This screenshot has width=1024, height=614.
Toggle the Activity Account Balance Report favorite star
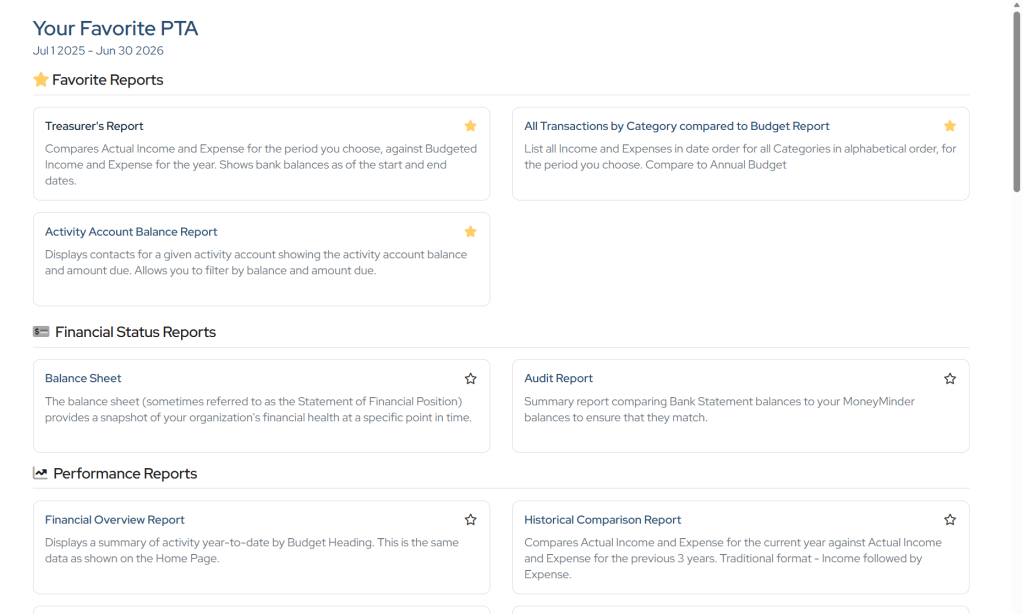coord(470,232)
